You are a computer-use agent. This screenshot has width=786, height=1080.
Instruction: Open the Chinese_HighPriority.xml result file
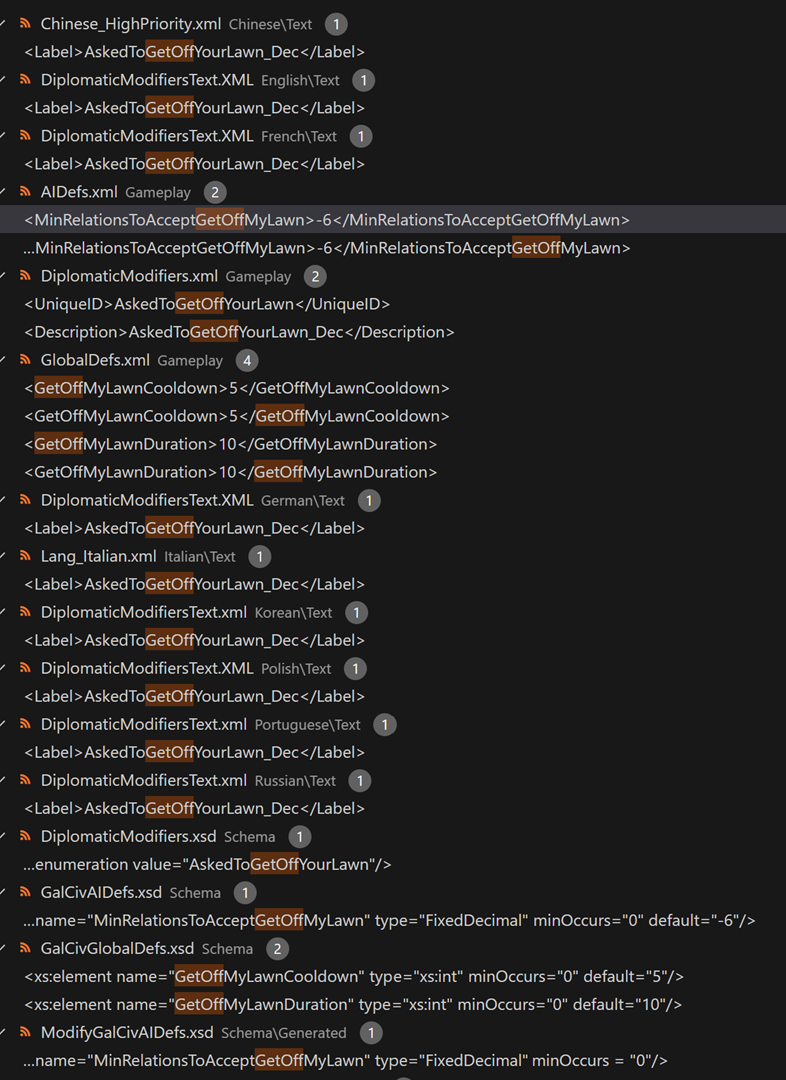tap(393, 23)
